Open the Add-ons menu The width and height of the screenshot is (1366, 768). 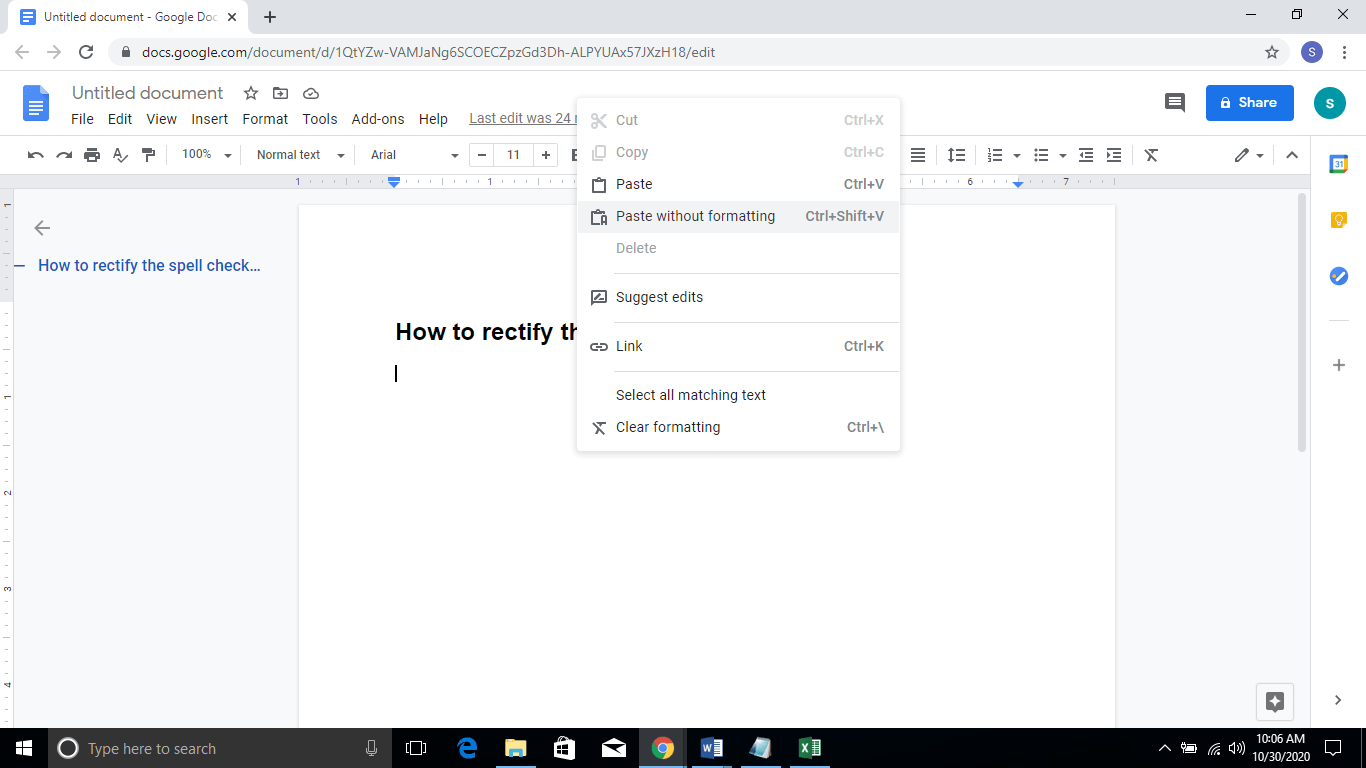coord(378,119)
